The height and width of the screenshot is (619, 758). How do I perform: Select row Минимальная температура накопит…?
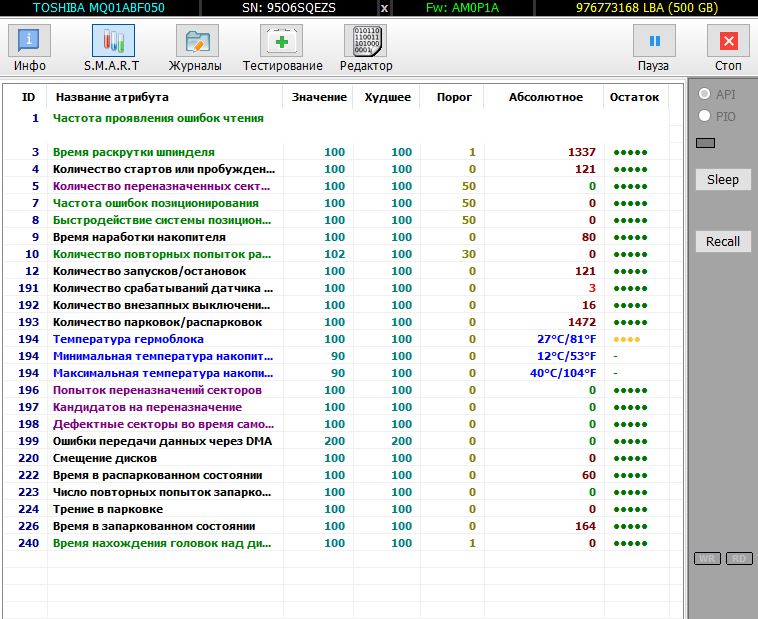pos(336,356)
